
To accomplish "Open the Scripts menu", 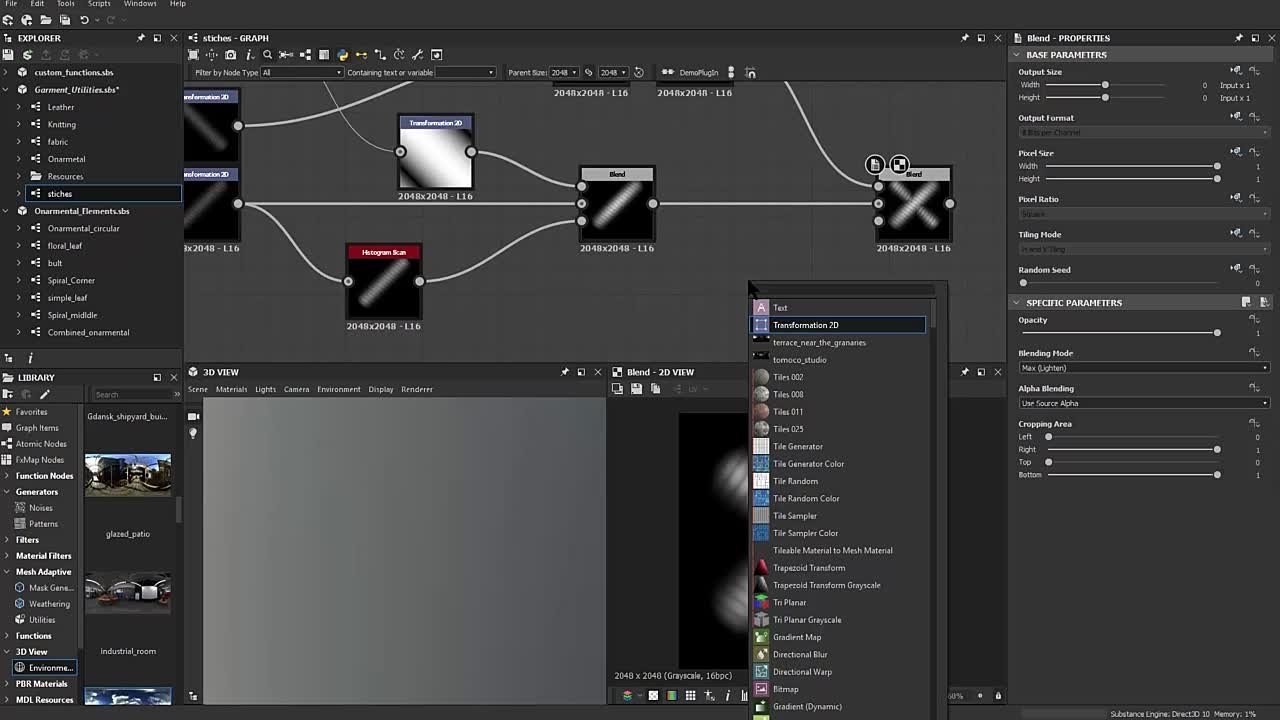I will click(x=99, y=4).
